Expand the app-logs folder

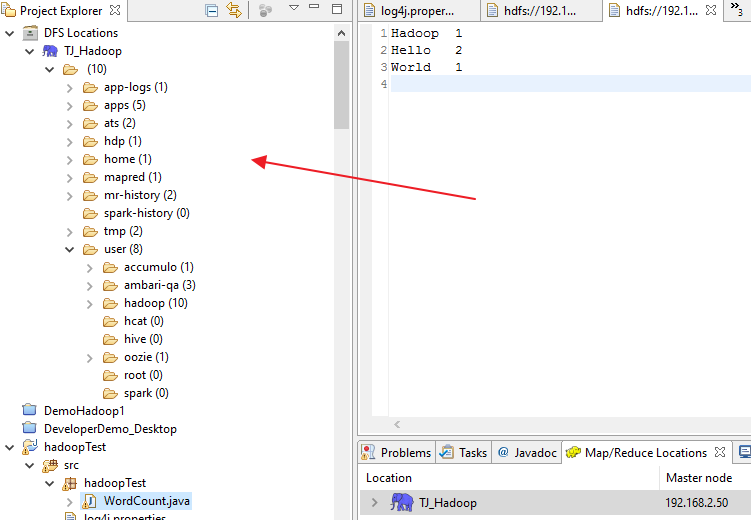click(x=70, y=87)
